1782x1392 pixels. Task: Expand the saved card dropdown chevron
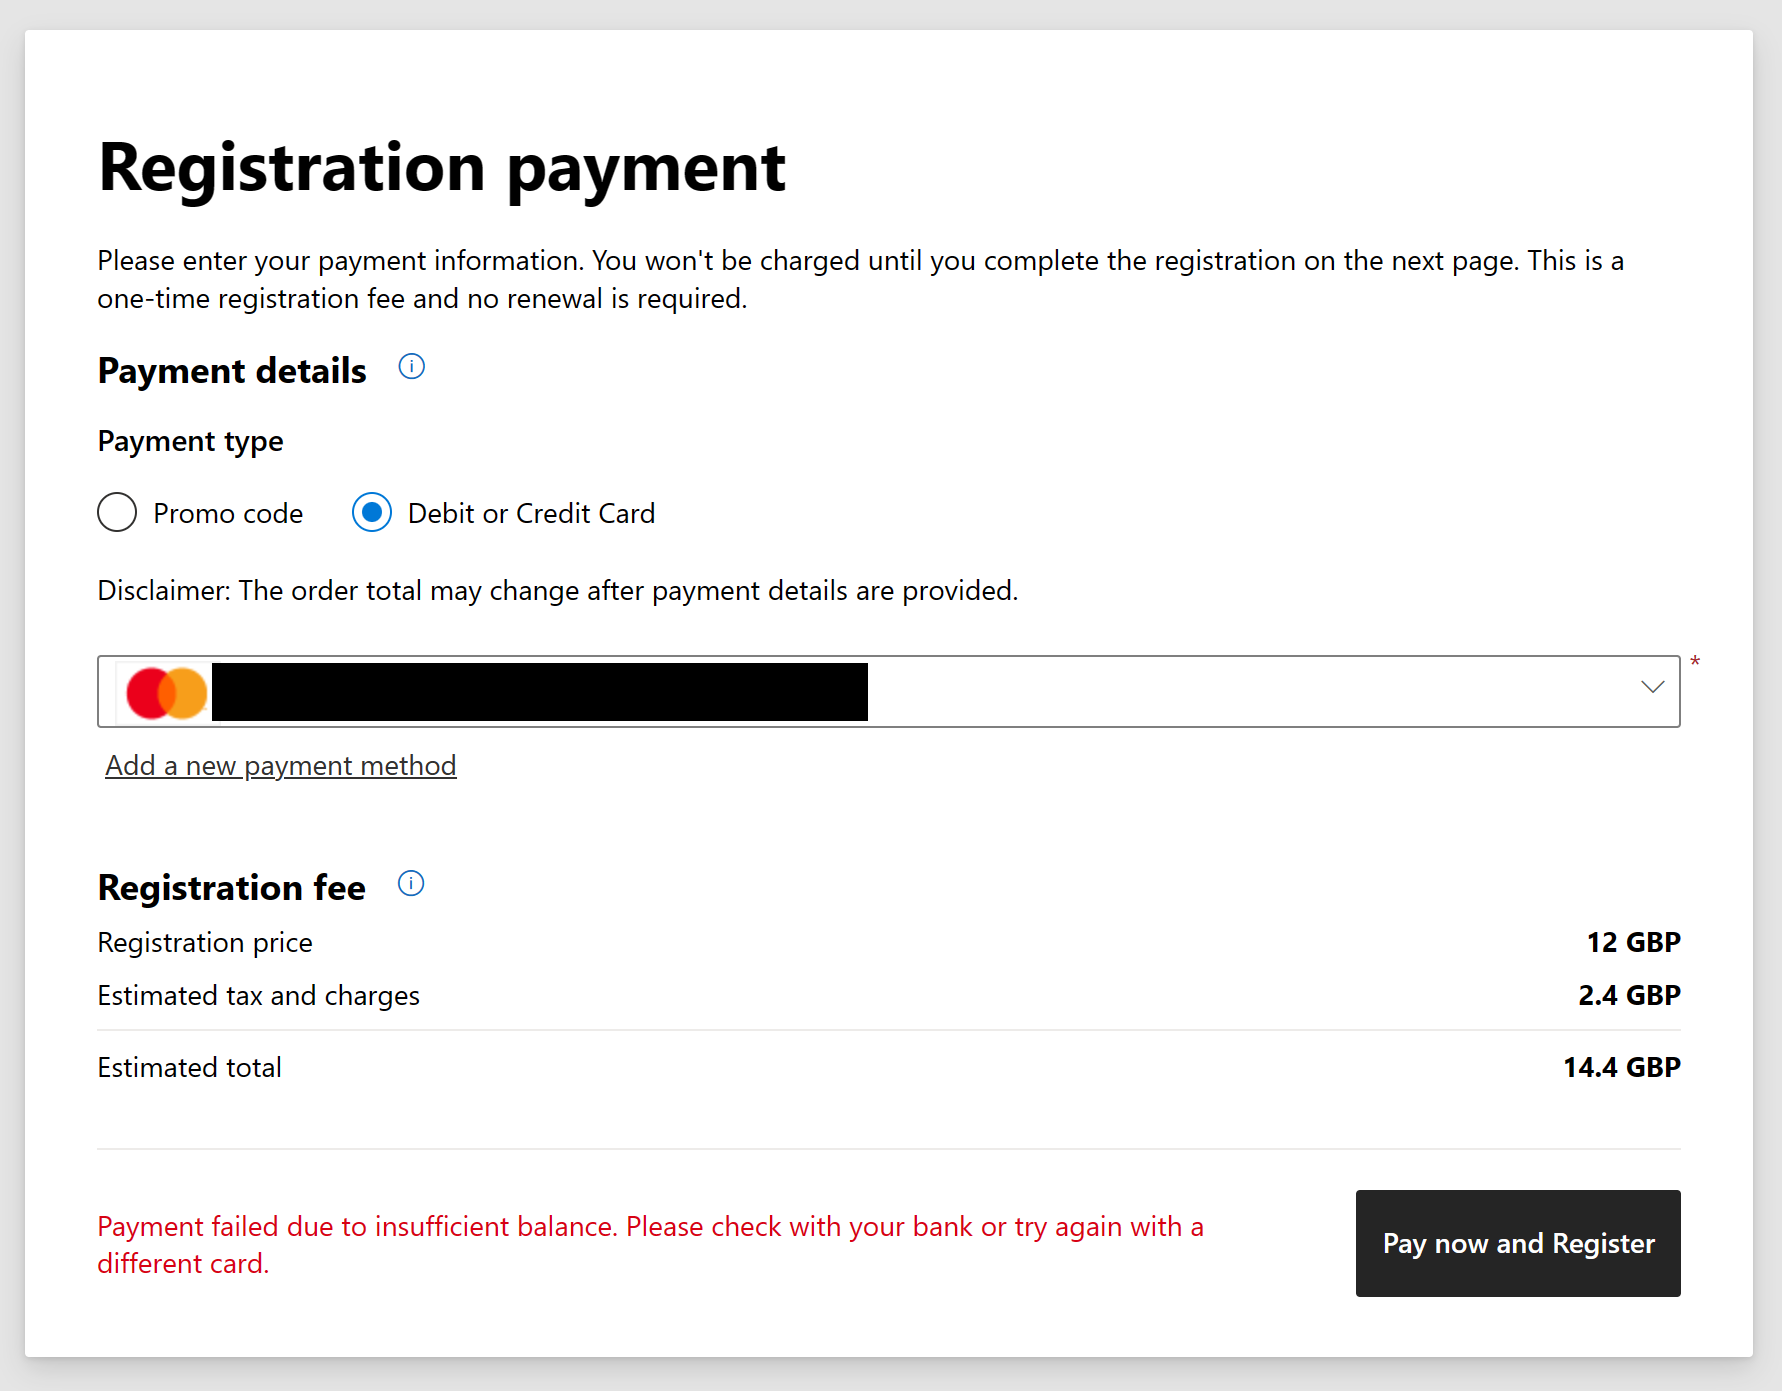point(1652,687)
